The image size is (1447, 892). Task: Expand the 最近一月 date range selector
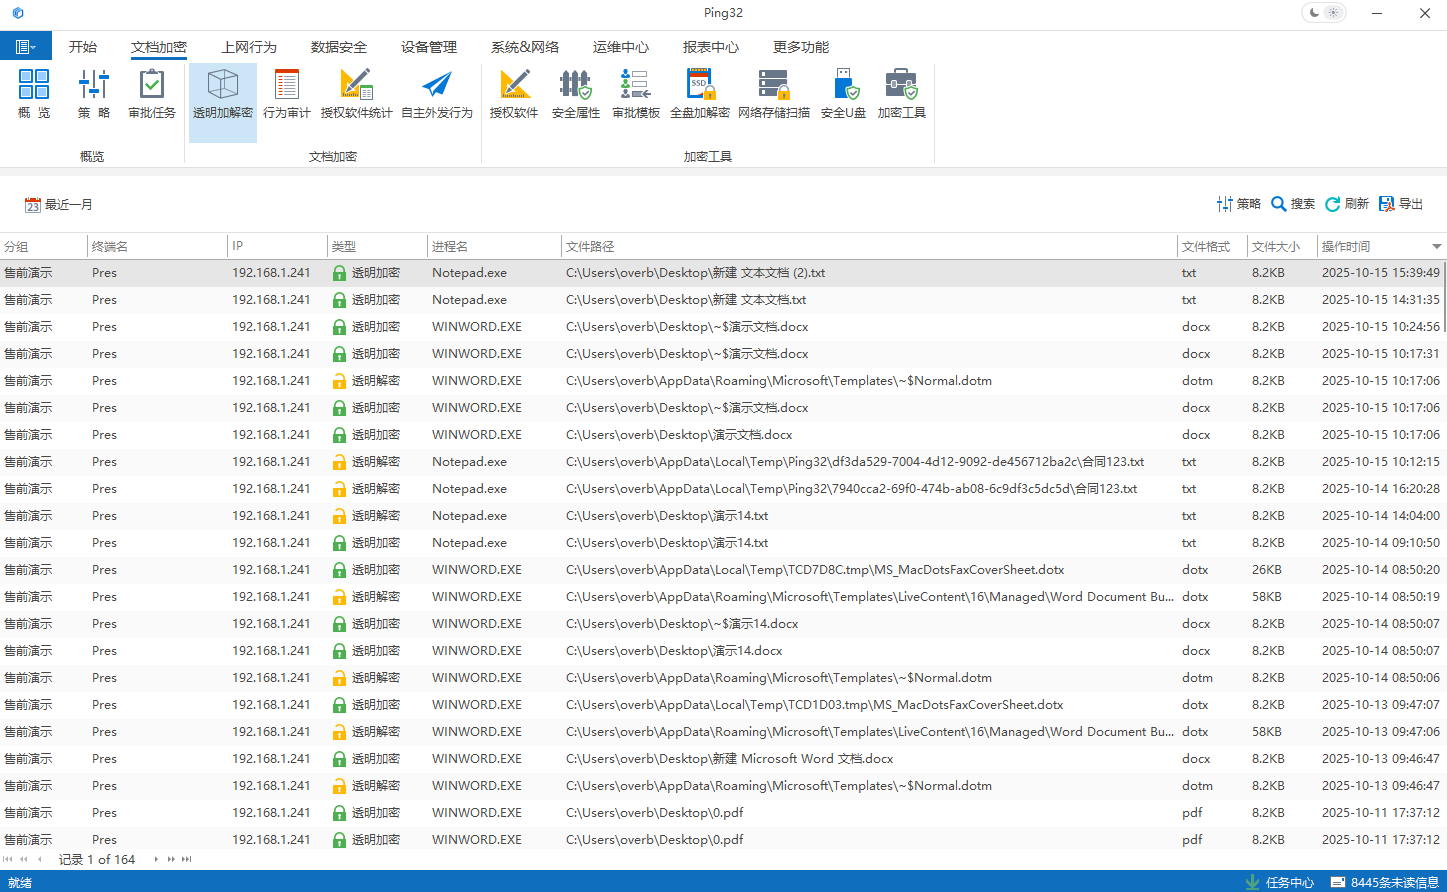coord(59,205)
